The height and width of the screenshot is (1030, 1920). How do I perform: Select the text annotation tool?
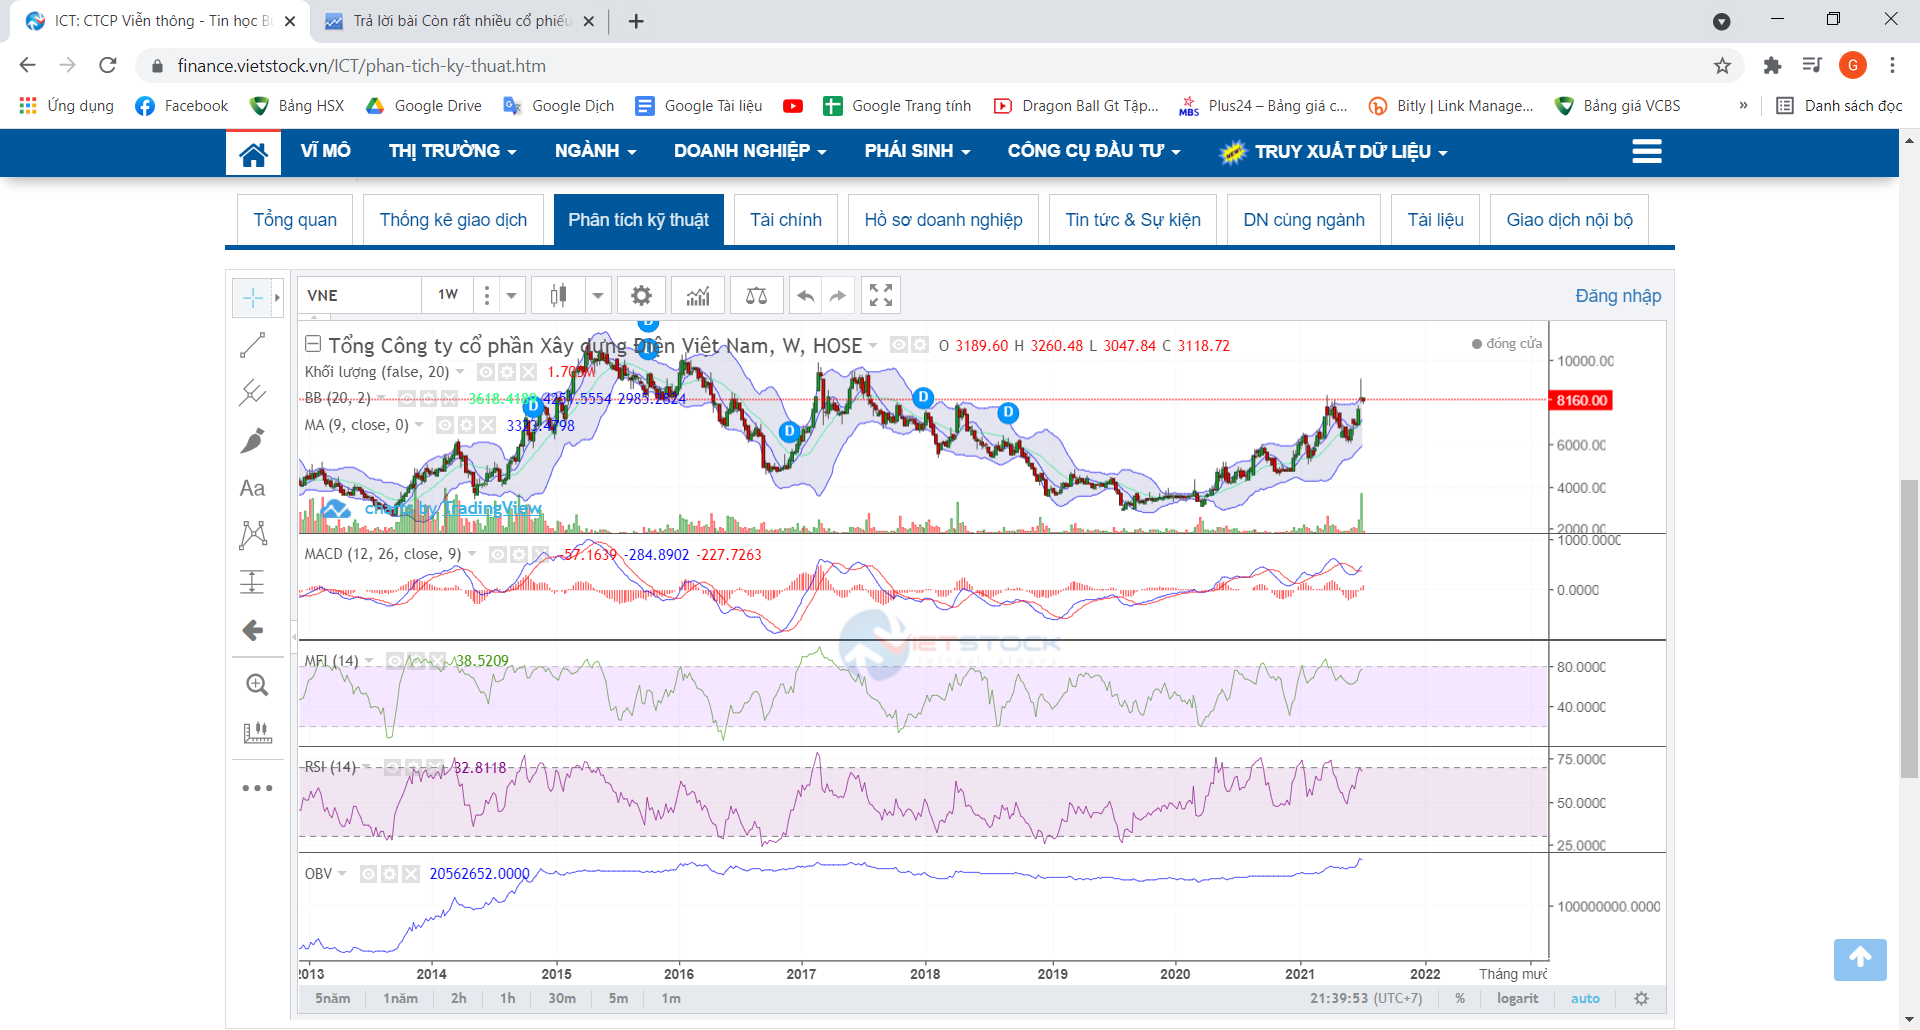(x=253, y=488)
